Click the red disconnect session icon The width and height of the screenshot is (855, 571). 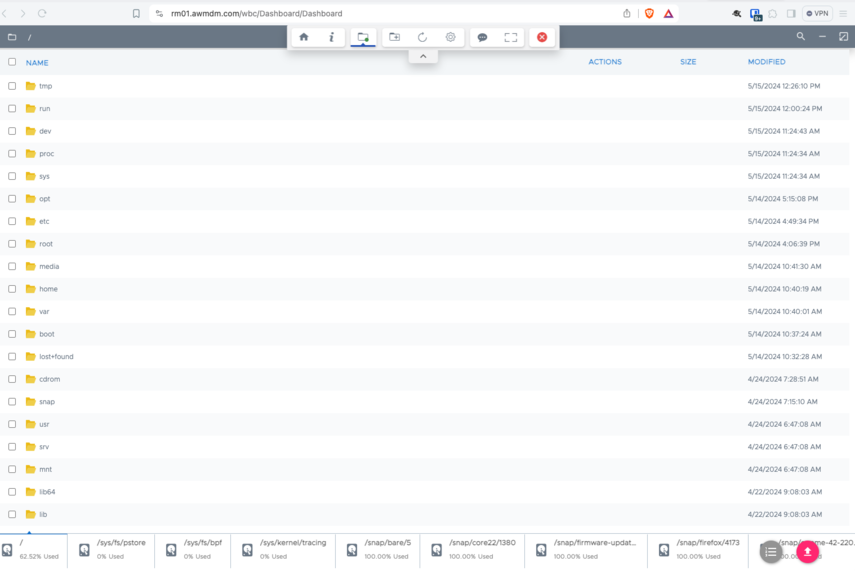[542, 37]
